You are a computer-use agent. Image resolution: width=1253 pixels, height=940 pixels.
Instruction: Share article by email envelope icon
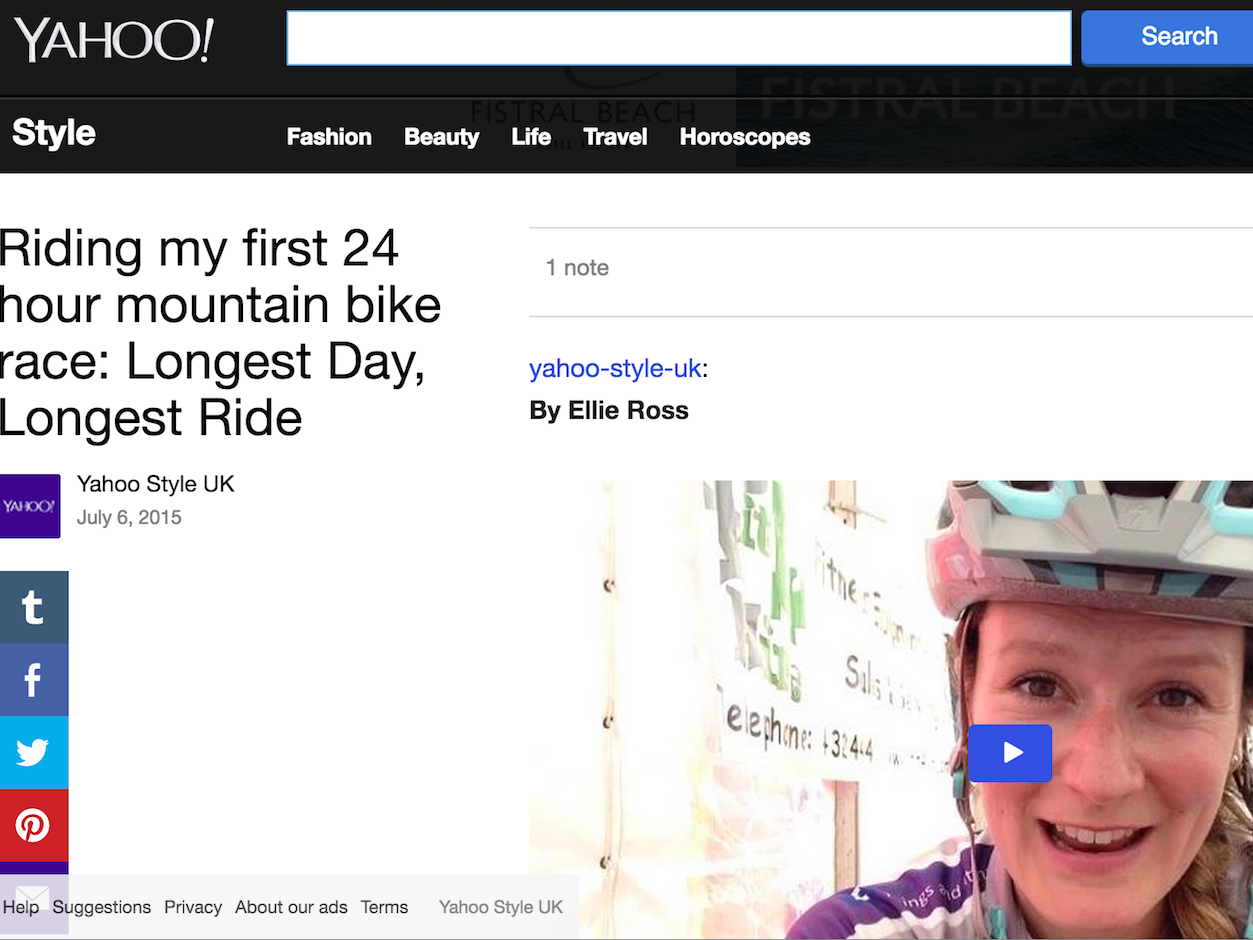coord(34,897)
